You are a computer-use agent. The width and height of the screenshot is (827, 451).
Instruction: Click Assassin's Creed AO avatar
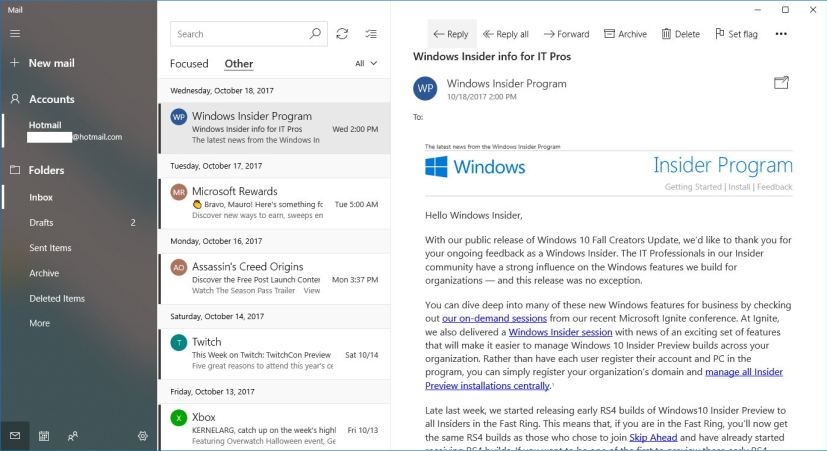tap(179, 267)
